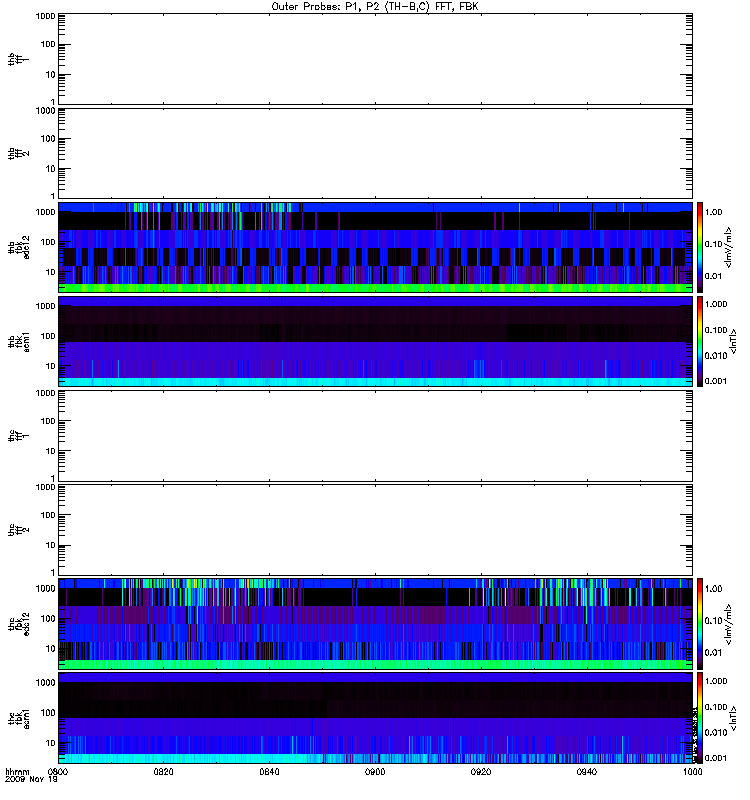Pick the thc fbk scm1 color bar
Viewport: 750px width, 800px height.
700,718
